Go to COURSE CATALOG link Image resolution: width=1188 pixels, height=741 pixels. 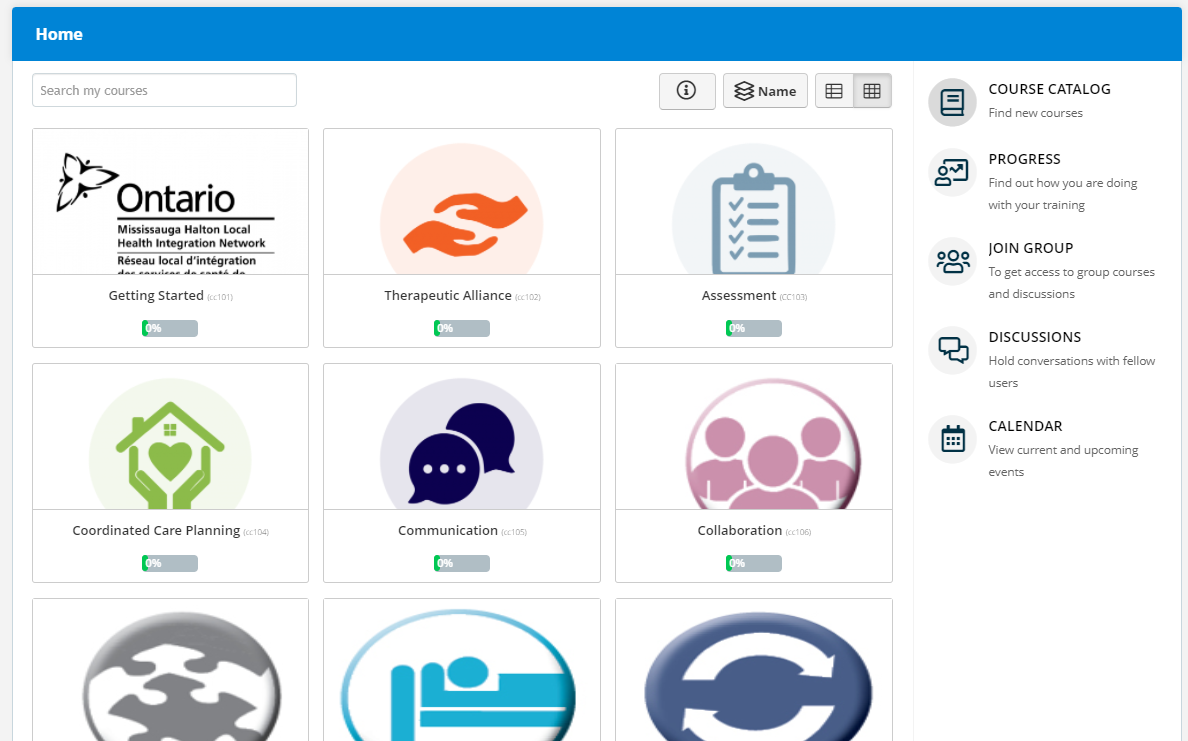1049,89
